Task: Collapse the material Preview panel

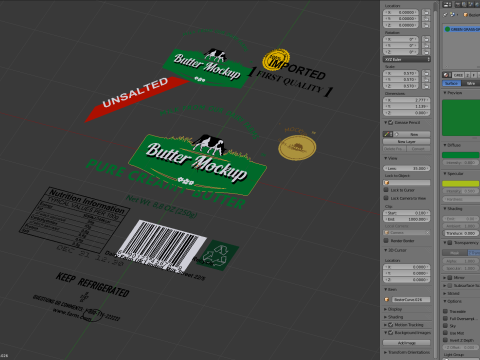Action: pos(445,92)
